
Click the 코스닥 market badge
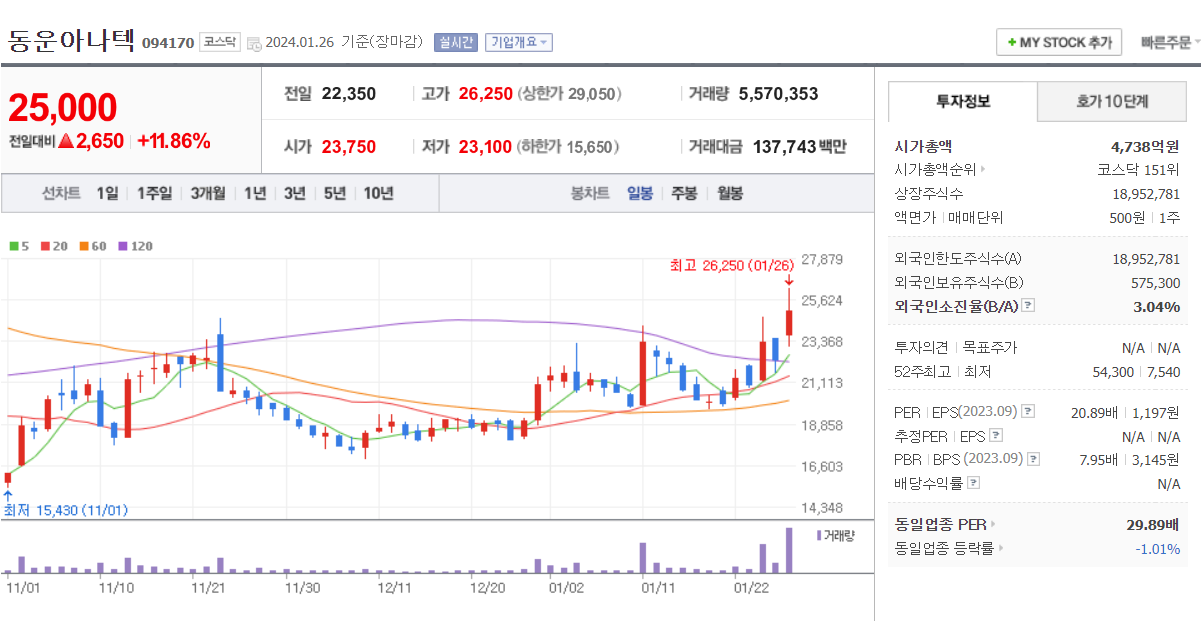pyautogui.click(x=219, y=42)
